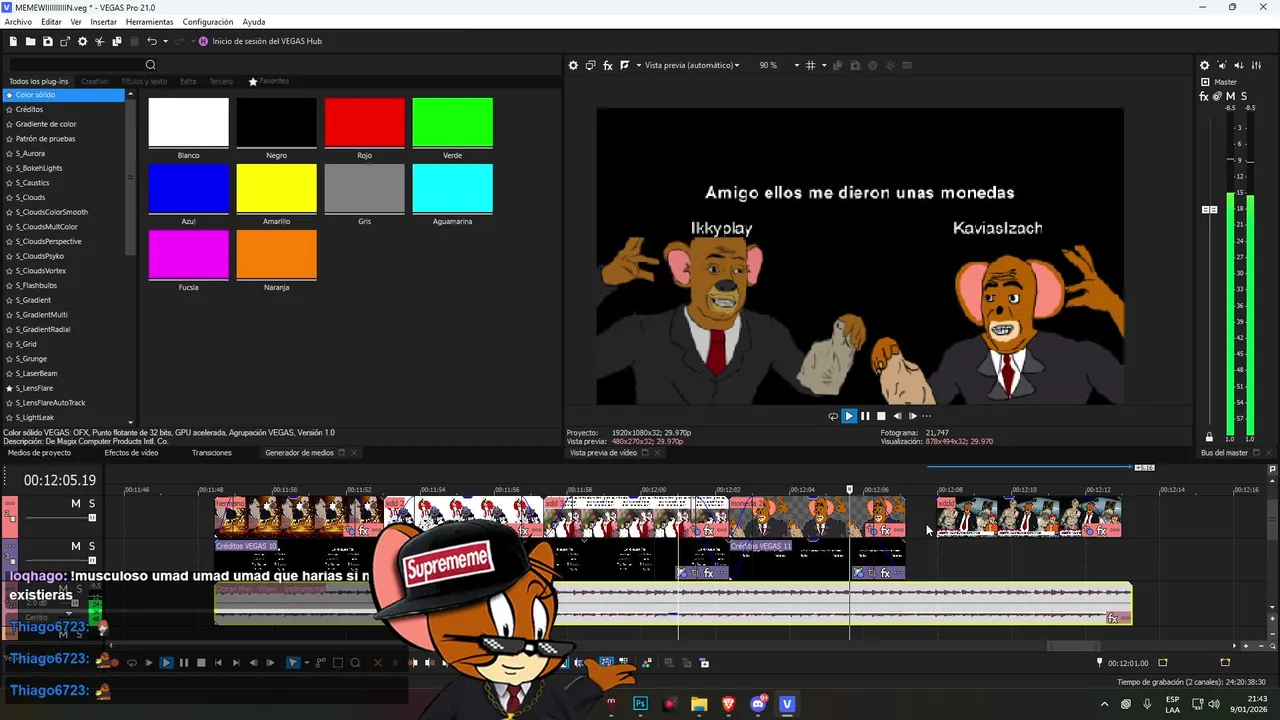Select the Bus del master tab
The width and height of the screenshot is (1280, 720).
(1224, 453)
